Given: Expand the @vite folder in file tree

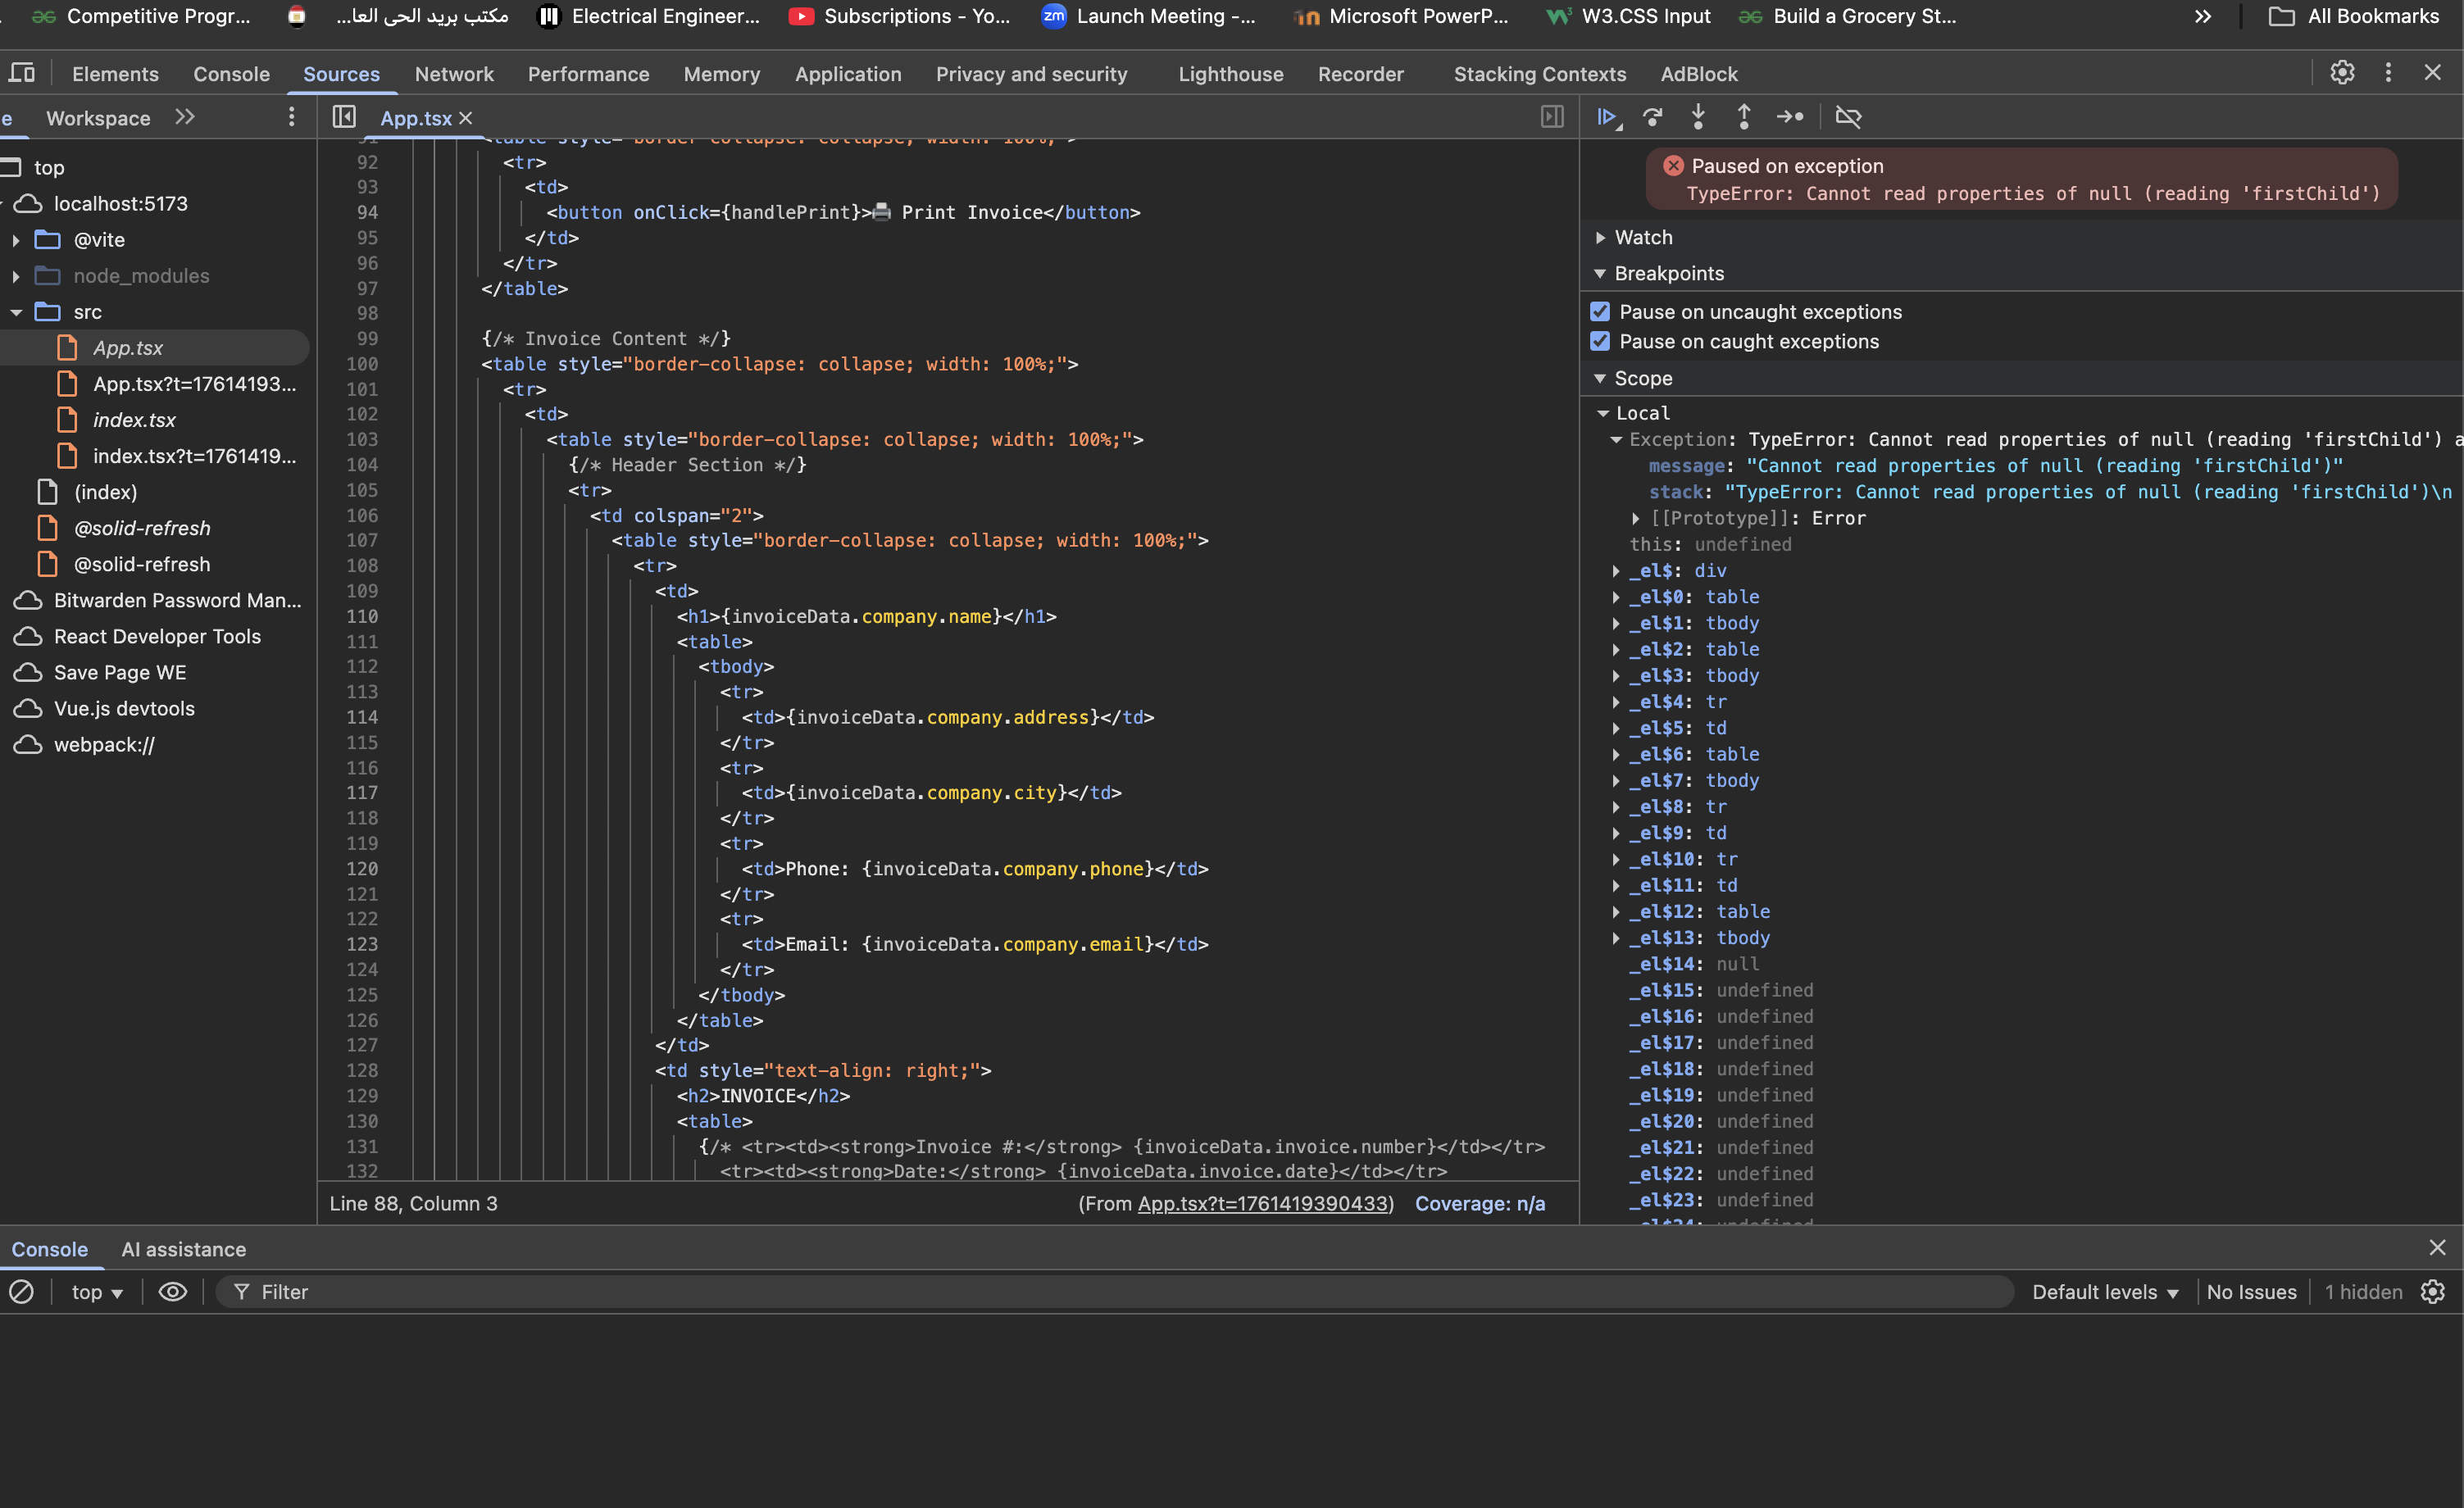Looking at the screenshot, I should 16,240.
